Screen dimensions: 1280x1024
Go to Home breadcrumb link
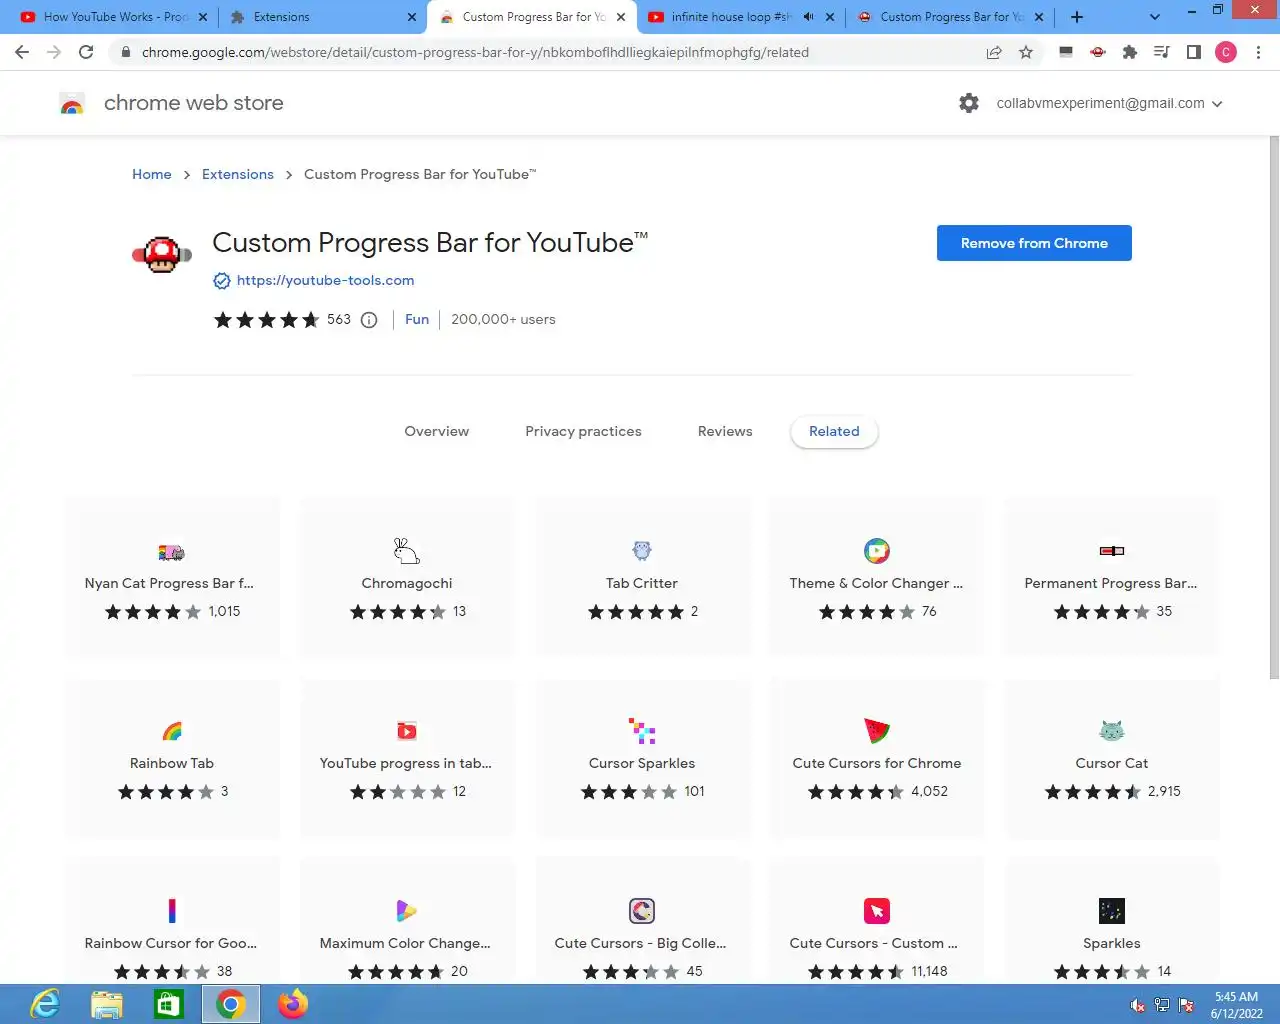tap(152, 174)
